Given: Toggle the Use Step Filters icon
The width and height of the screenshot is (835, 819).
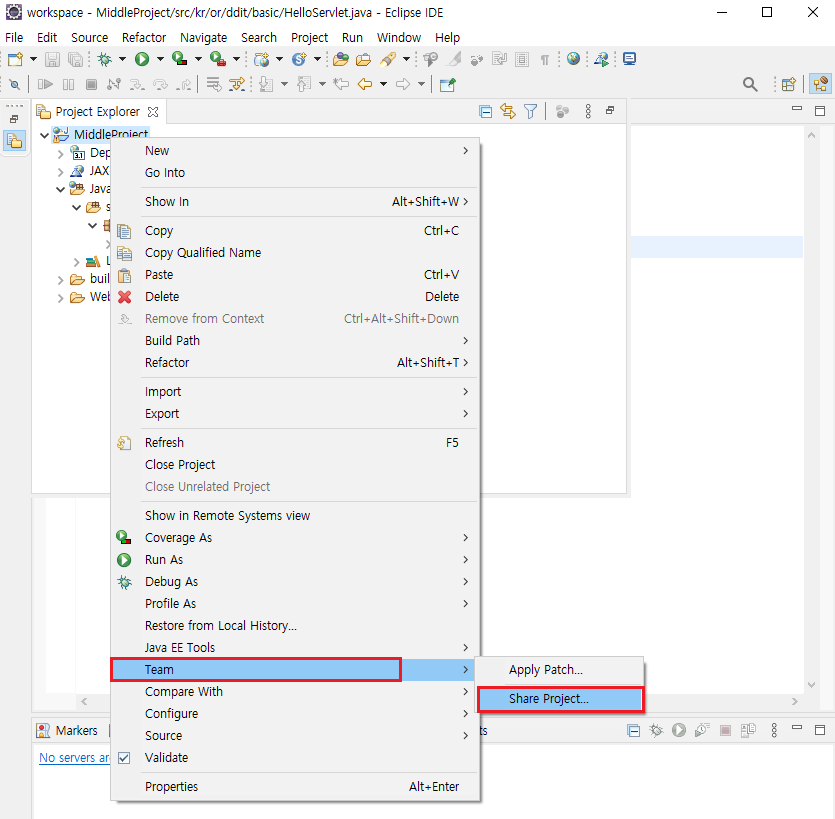Looking at the screenshot, I should [237, 84].
